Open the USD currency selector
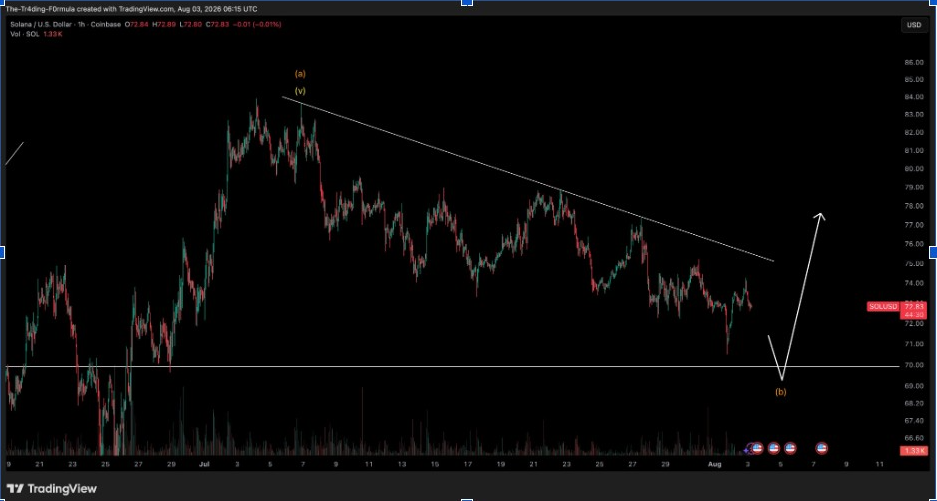Viewport: 937px width, 501px height. coord(914,25)
